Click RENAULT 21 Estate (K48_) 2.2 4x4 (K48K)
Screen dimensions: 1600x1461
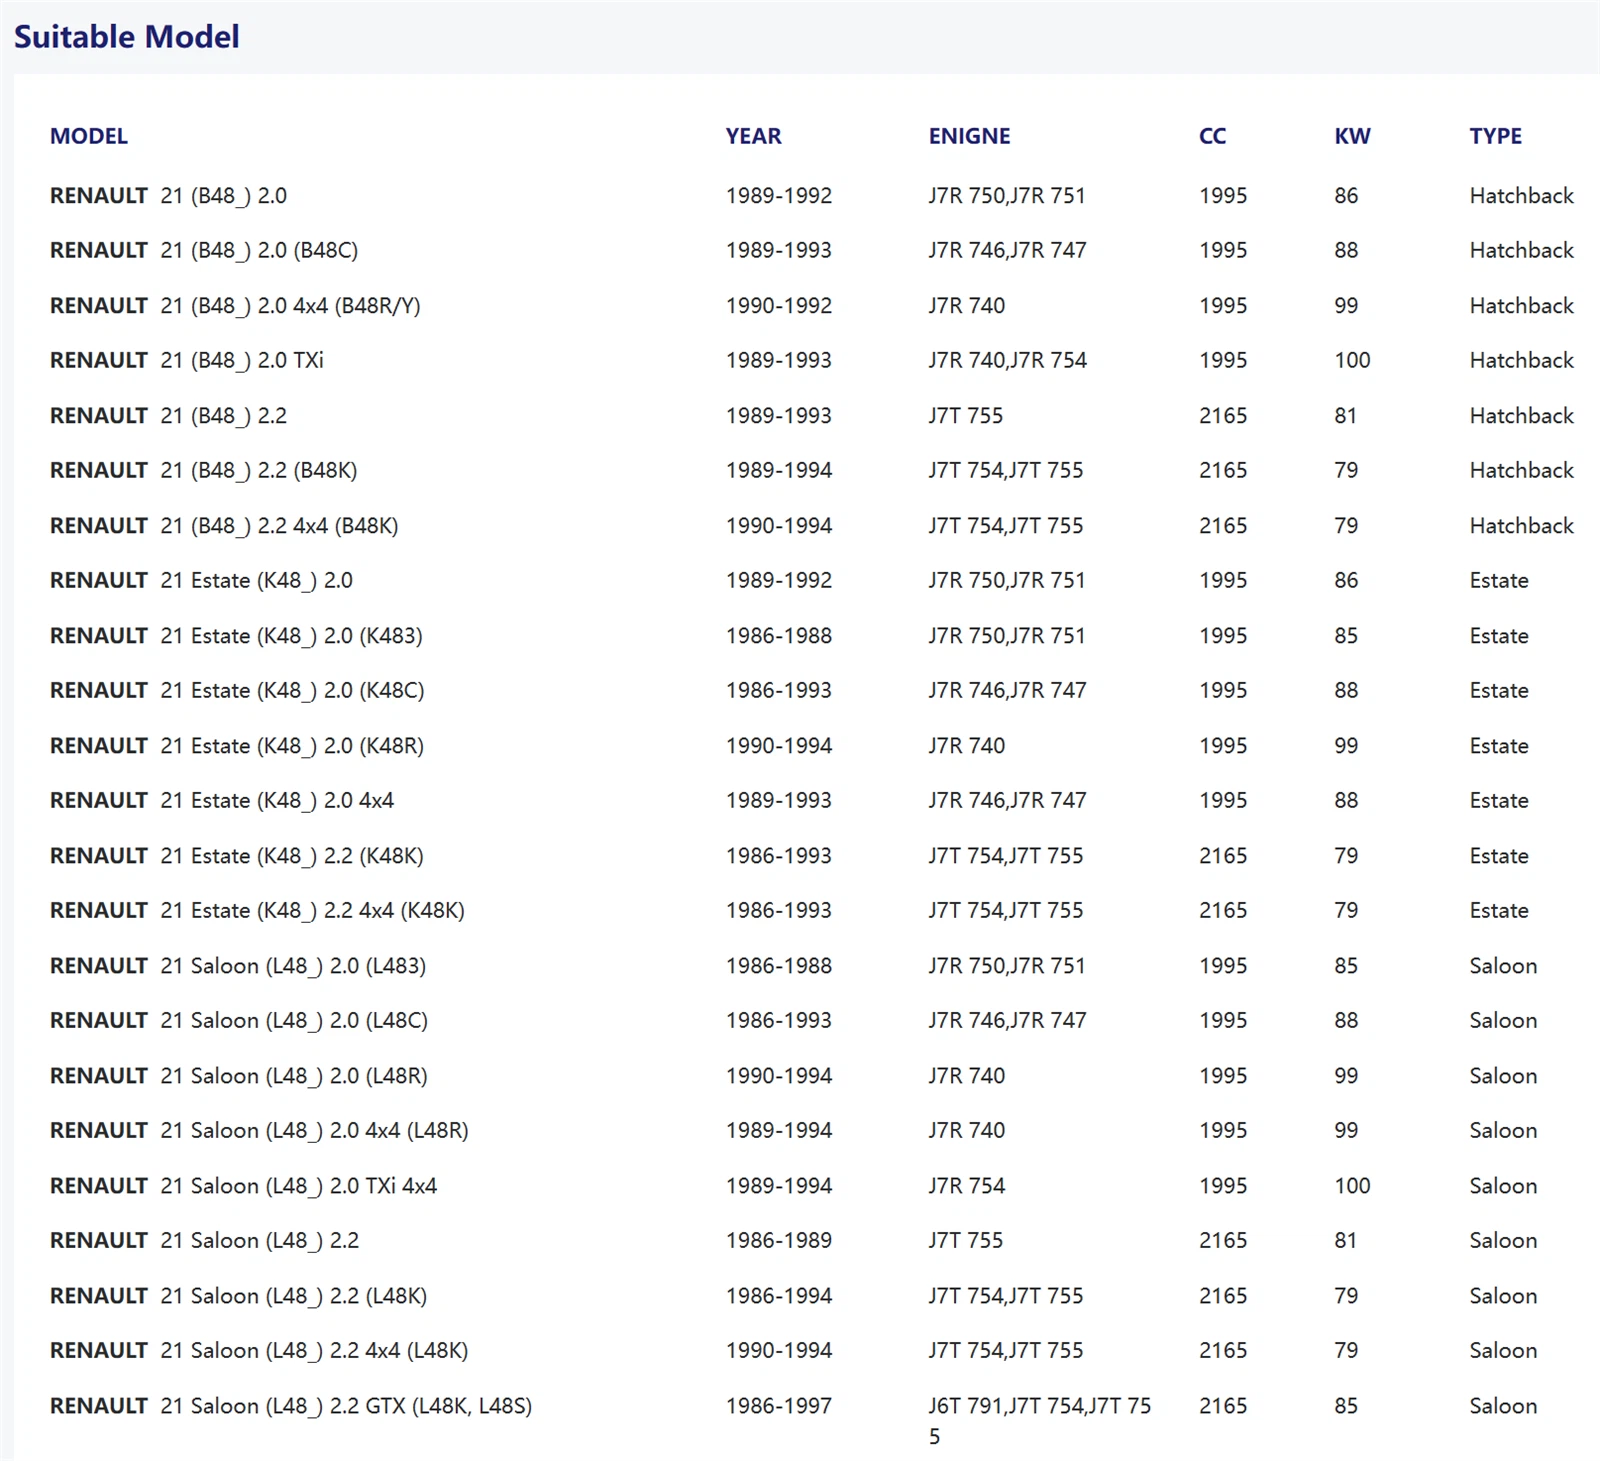pos(257,911)
